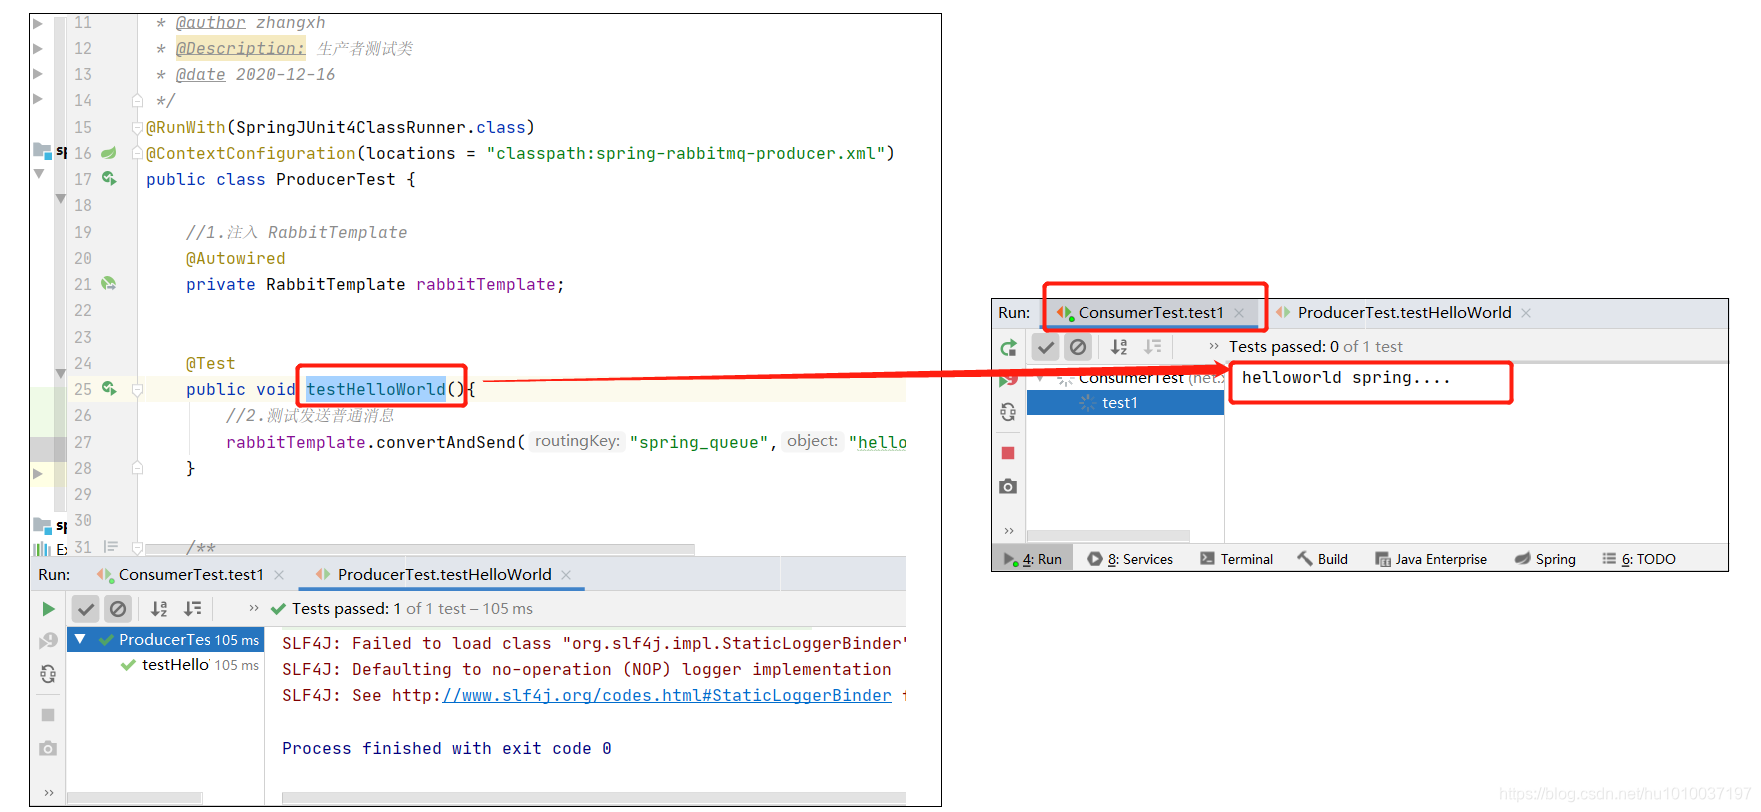The height and width of the screenshot is (812, 1761).
Task: Toggle Show Passed checkmark in the ProducerTest run panel
Action: click(x=86, y=608)
